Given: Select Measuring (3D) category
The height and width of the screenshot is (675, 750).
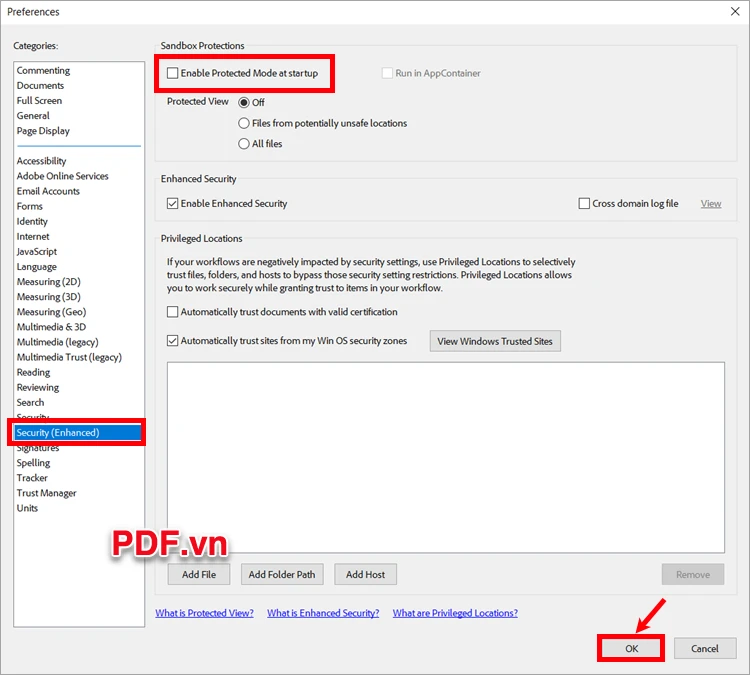Looking at the screenshot, I should pyautogui.click(x=48, y=297).
